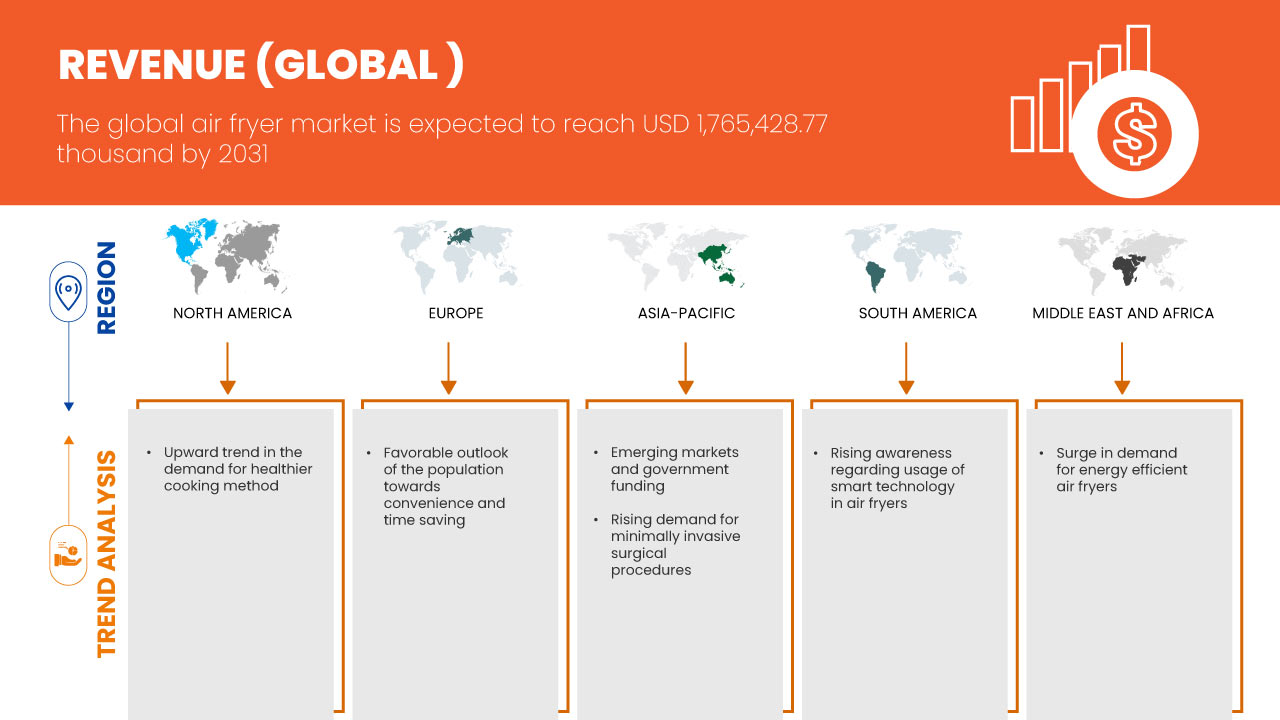Select the ASIA-PACIFIC label
1280x720 pixels.
686,313
